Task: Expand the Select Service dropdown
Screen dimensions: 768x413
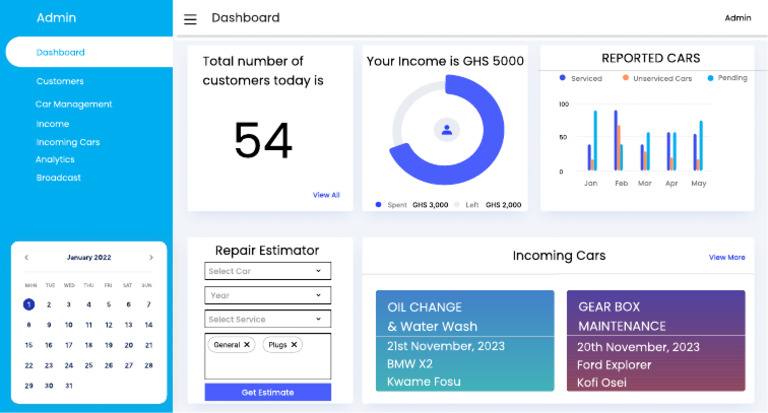Action: [x=267, y=319]
